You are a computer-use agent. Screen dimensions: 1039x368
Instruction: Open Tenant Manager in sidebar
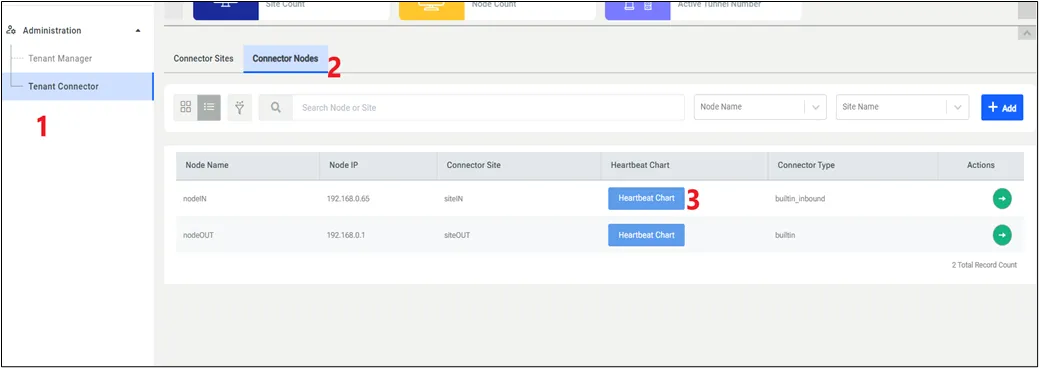click(60, 58)
